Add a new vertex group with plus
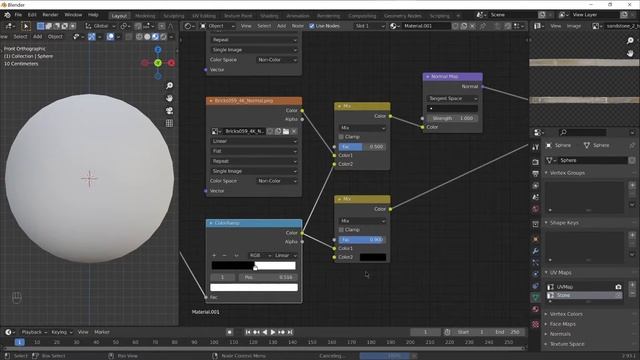 pos(632,185)
